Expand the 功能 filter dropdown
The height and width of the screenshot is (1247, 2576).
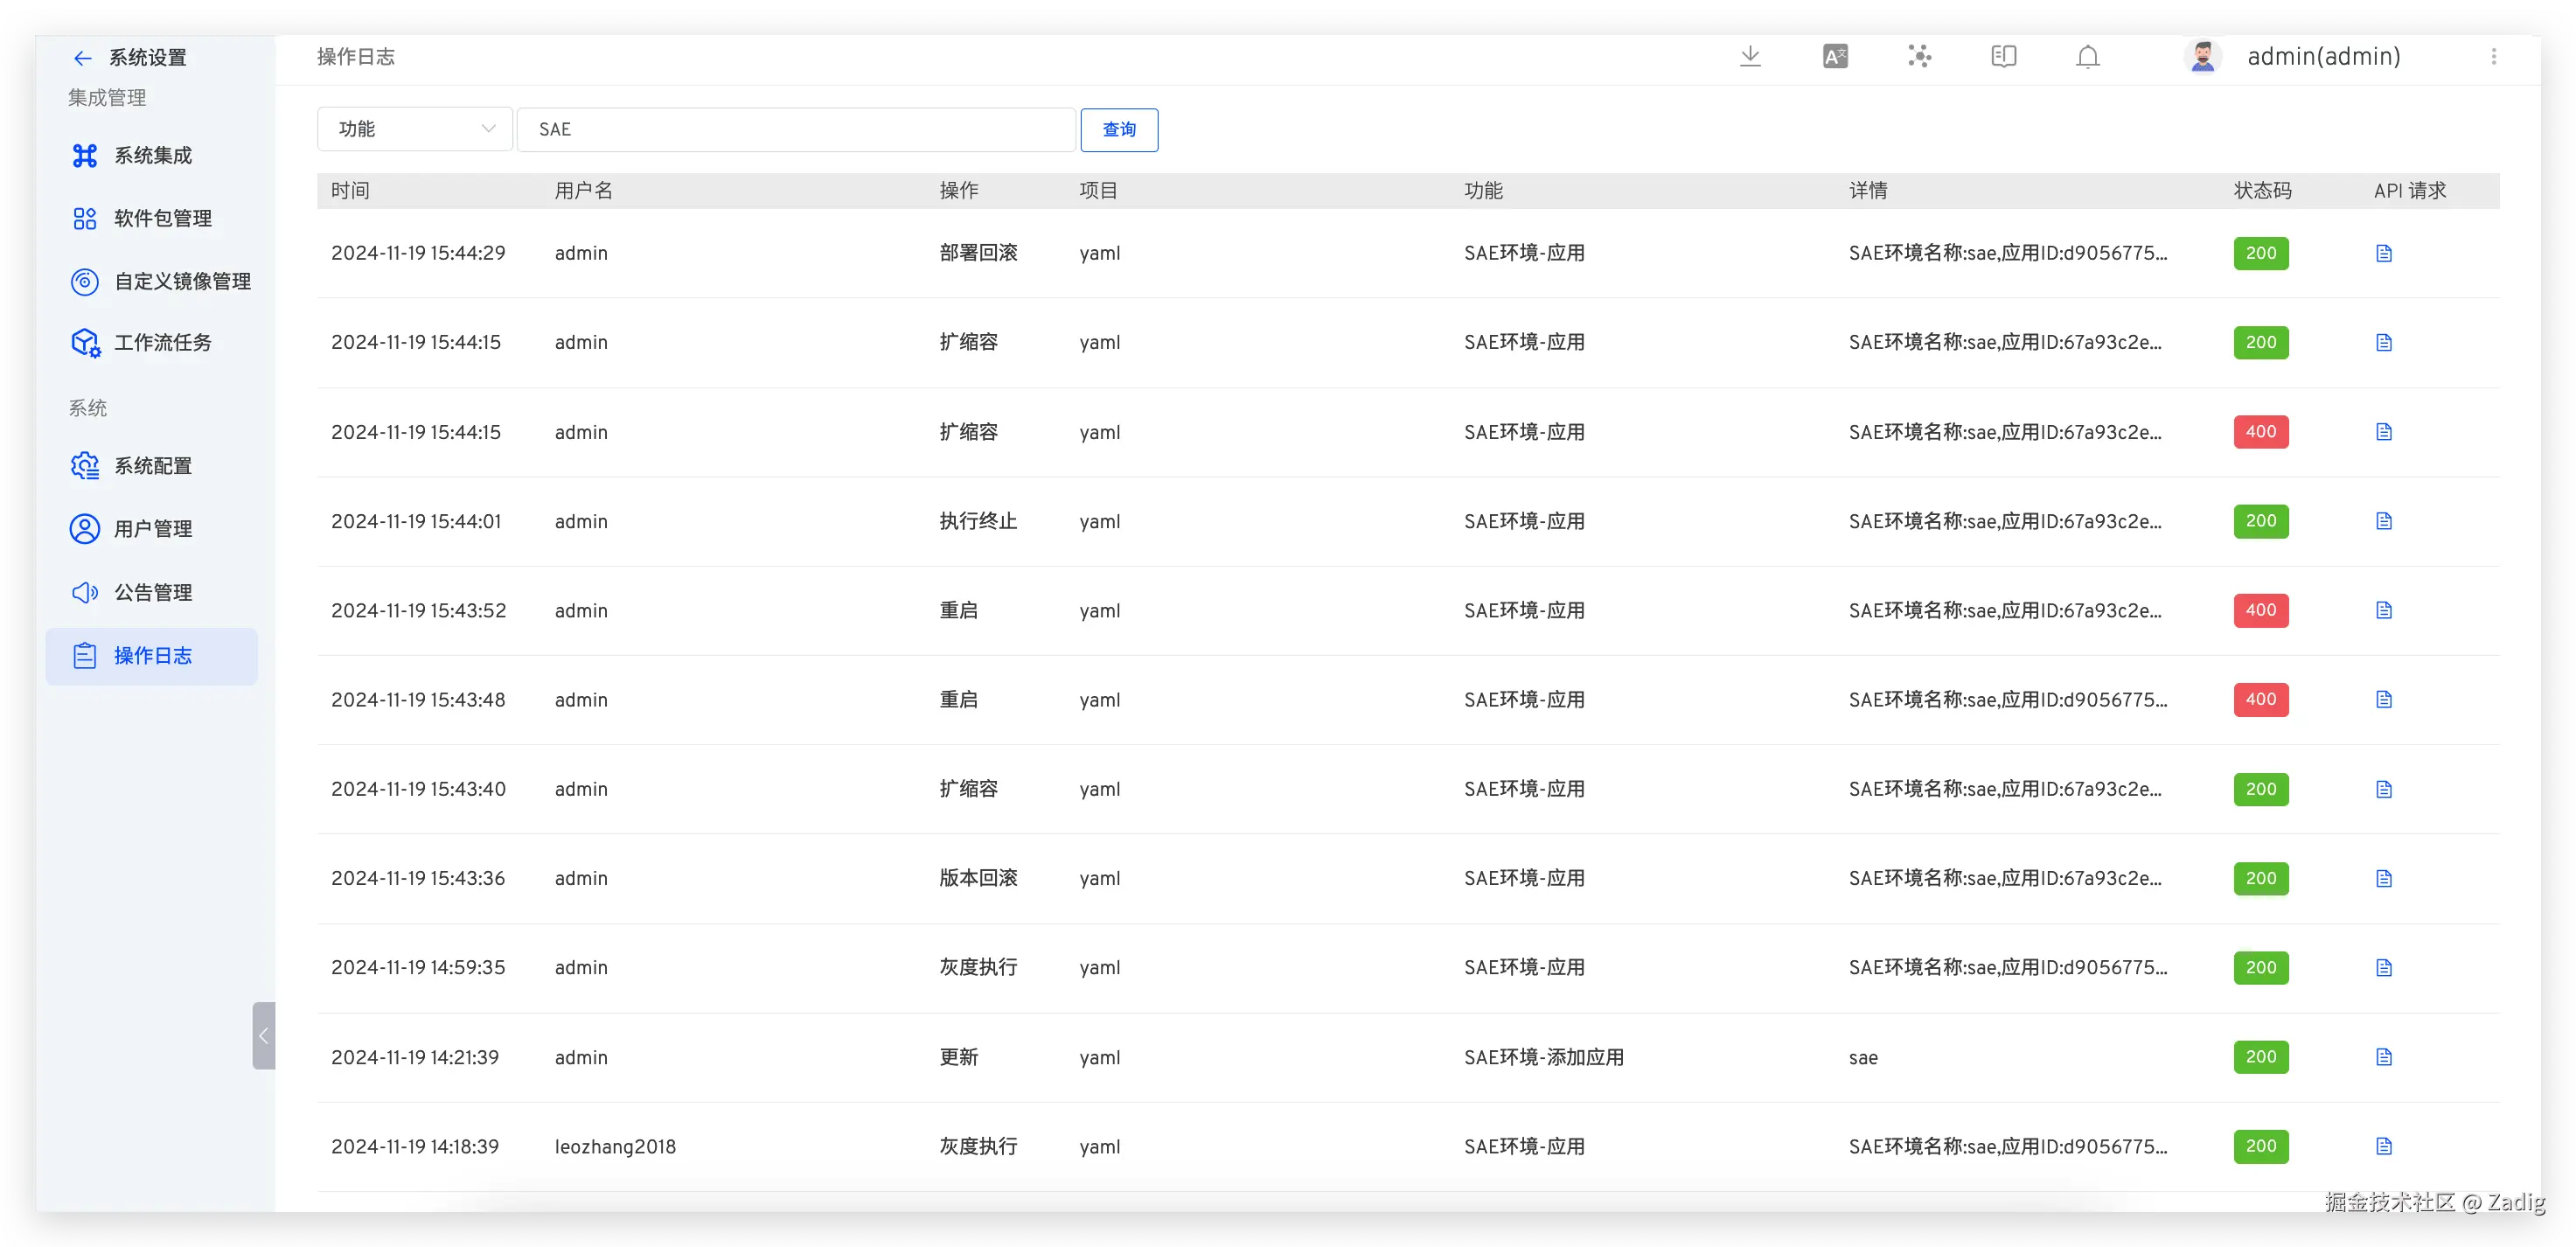tap(414, 129)
